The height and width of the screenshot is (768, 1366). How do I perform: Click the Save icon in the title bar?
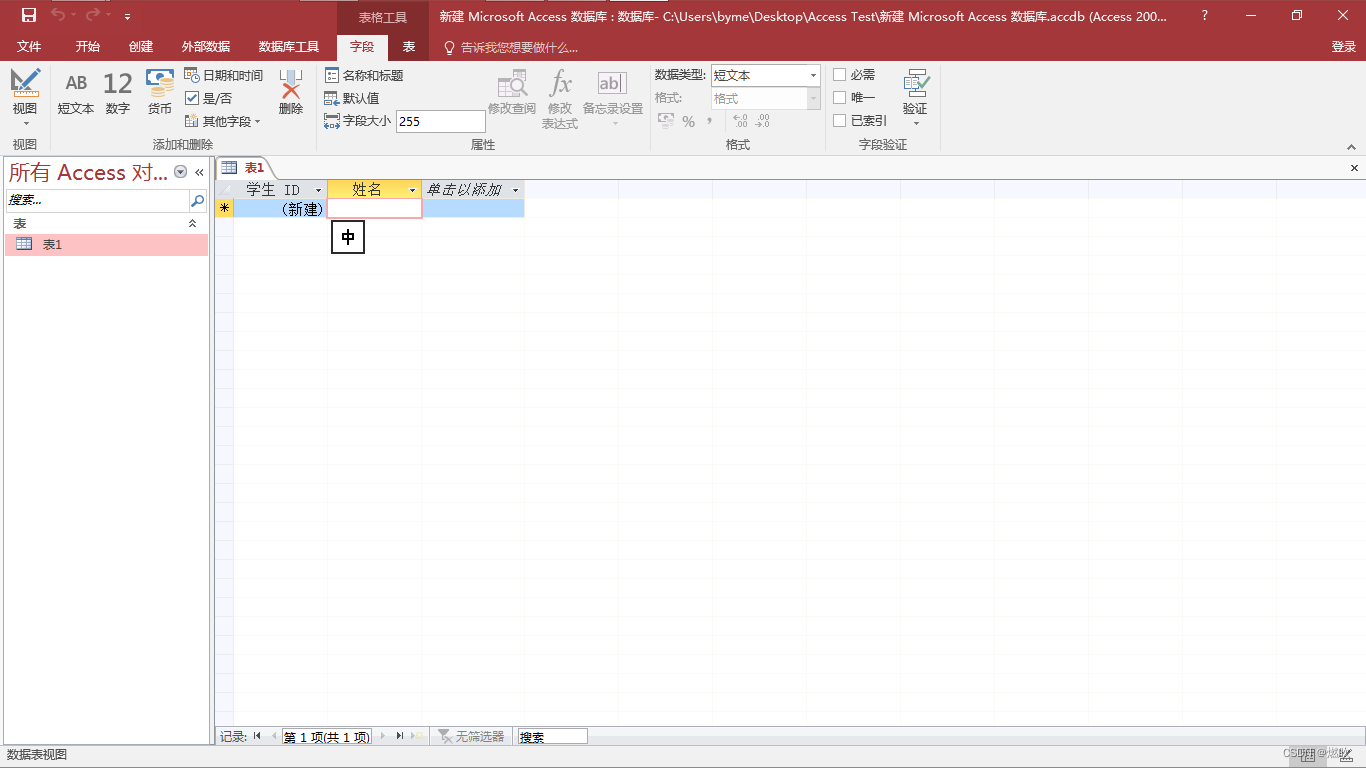tap(29, 15)
